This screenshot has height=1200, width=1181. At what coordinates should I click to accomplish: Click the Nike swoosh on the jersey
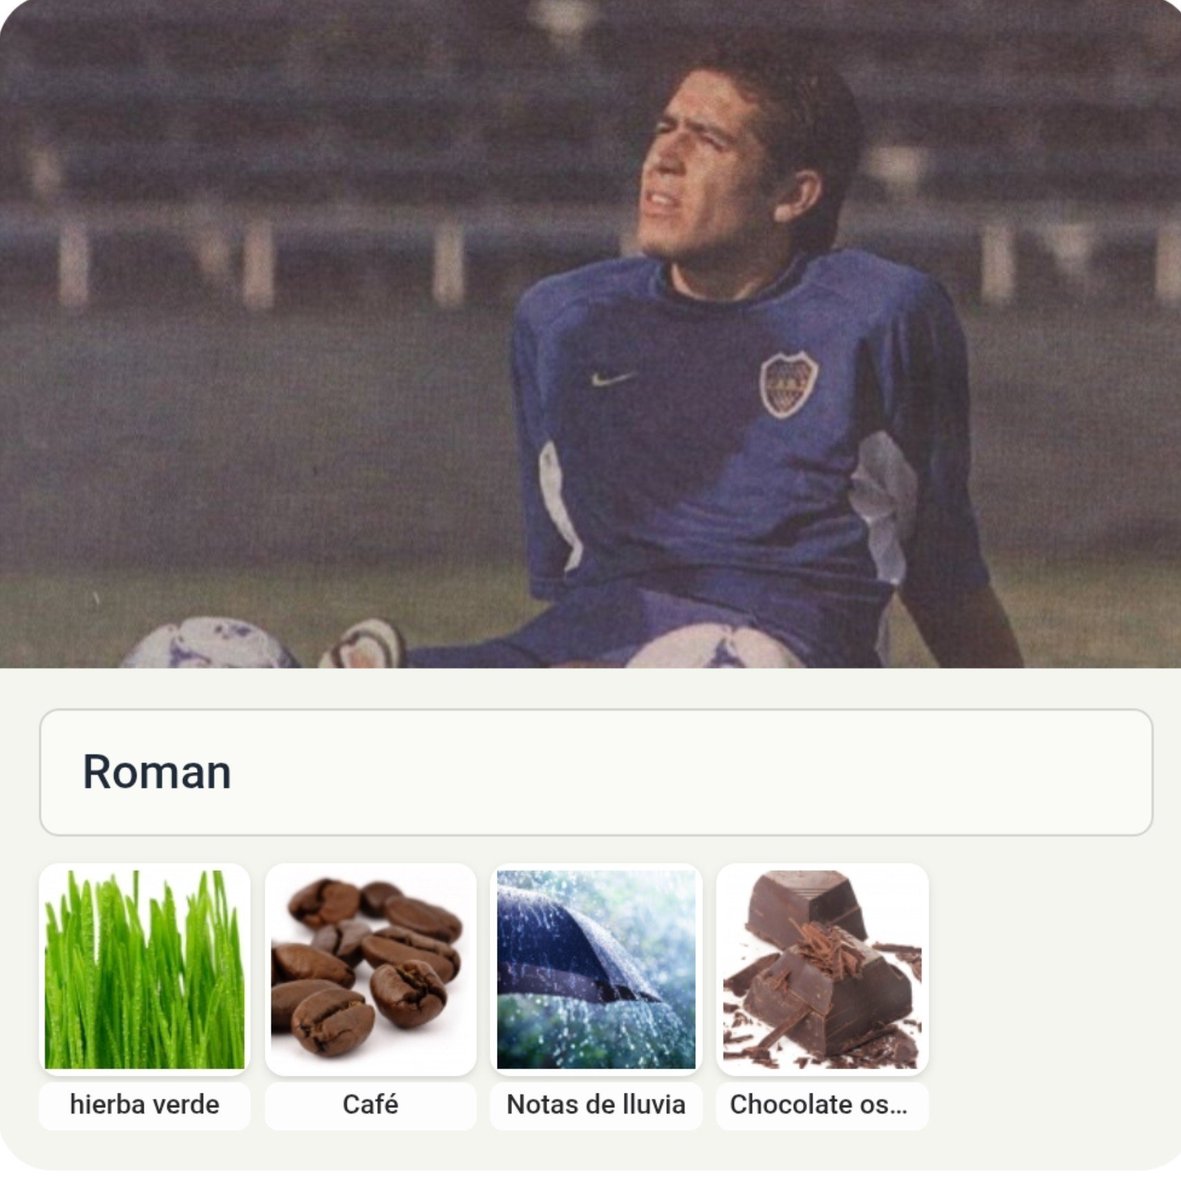(612, 378)
